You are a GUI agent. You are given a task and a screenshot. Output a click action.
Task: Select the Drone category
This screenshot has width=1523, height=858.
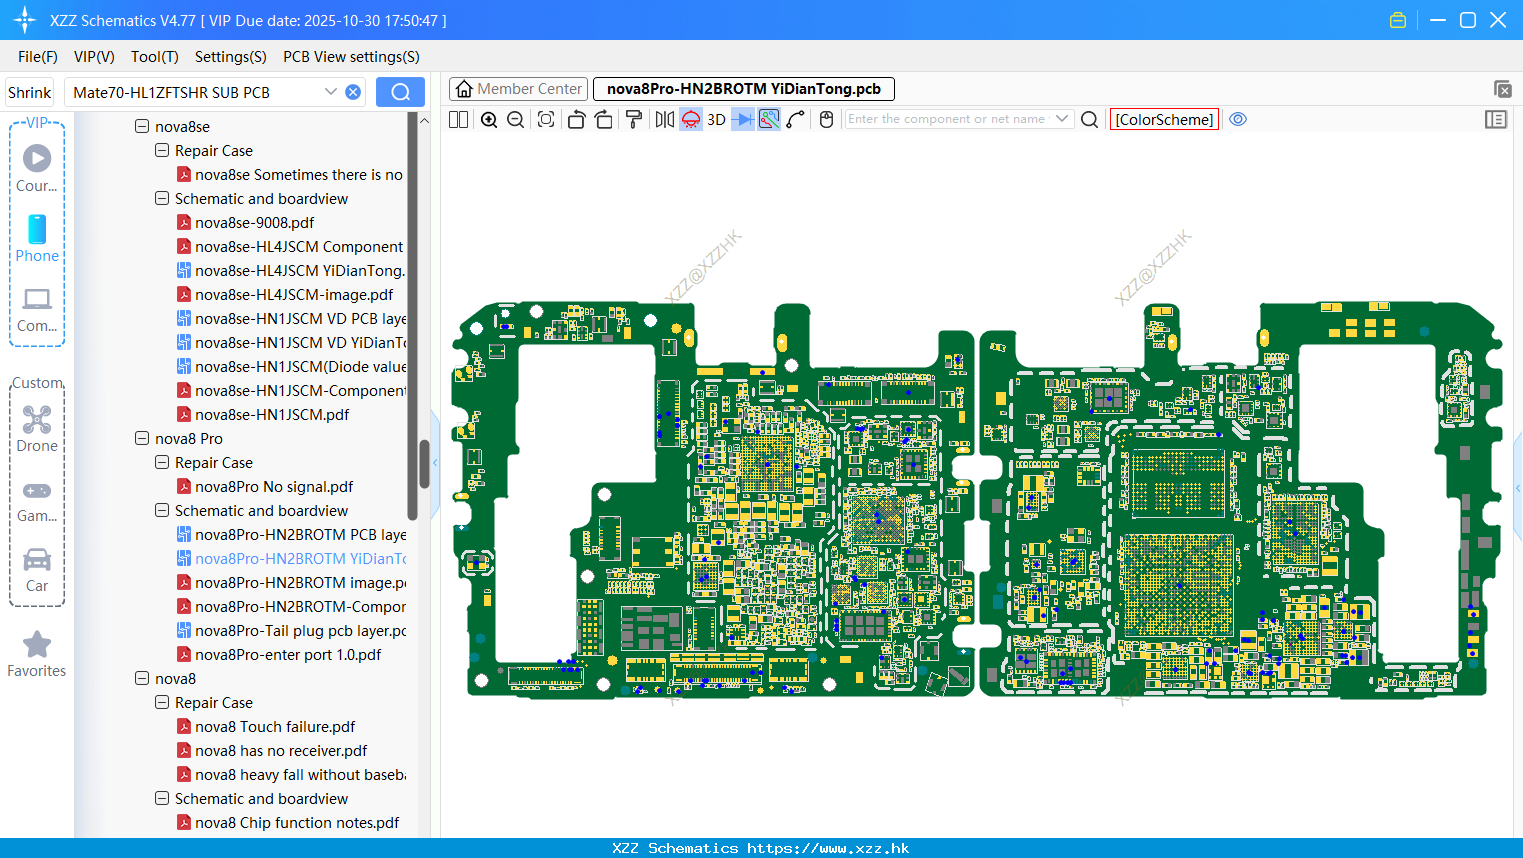coord(37,429)
